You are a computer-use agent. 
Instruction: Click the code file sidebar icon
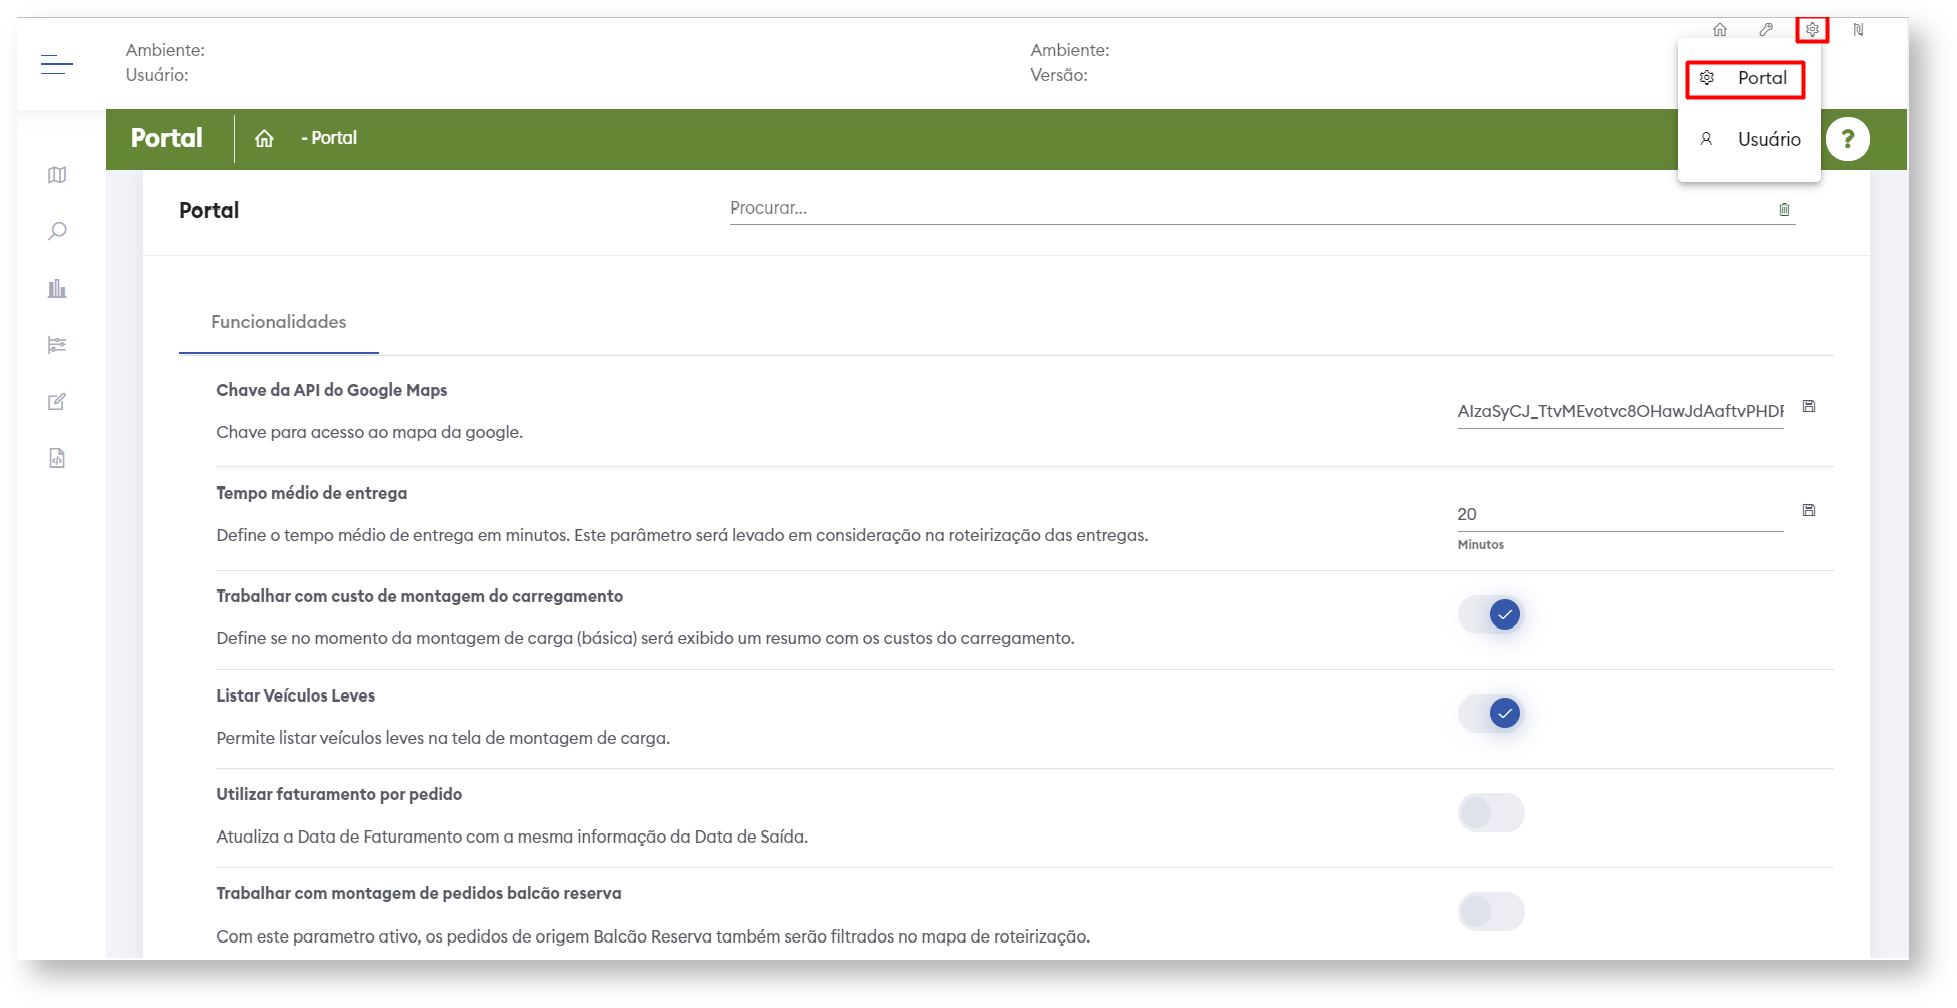click(x=57, y=458)
